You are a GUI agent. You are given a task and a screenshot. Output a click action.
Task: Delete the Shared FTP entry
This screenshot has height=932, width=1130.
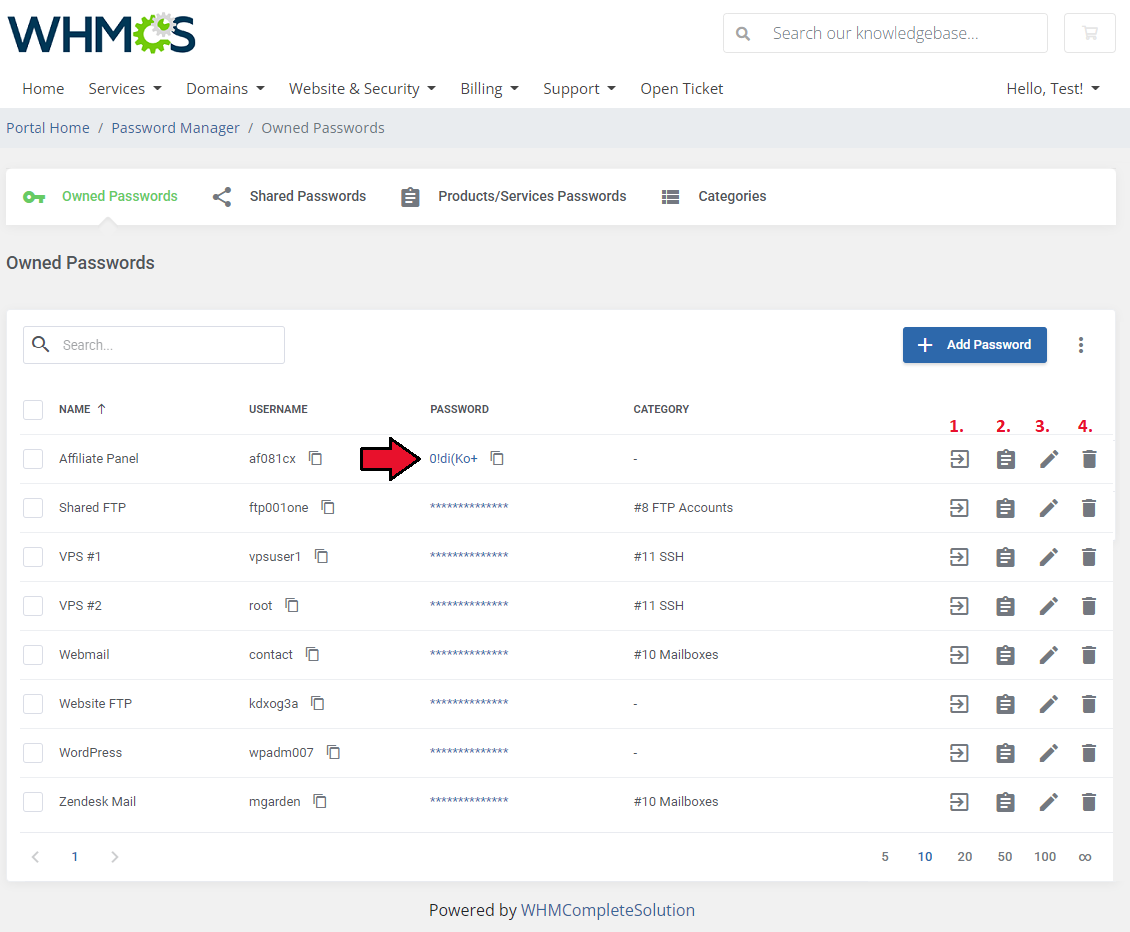[1089, 508]
